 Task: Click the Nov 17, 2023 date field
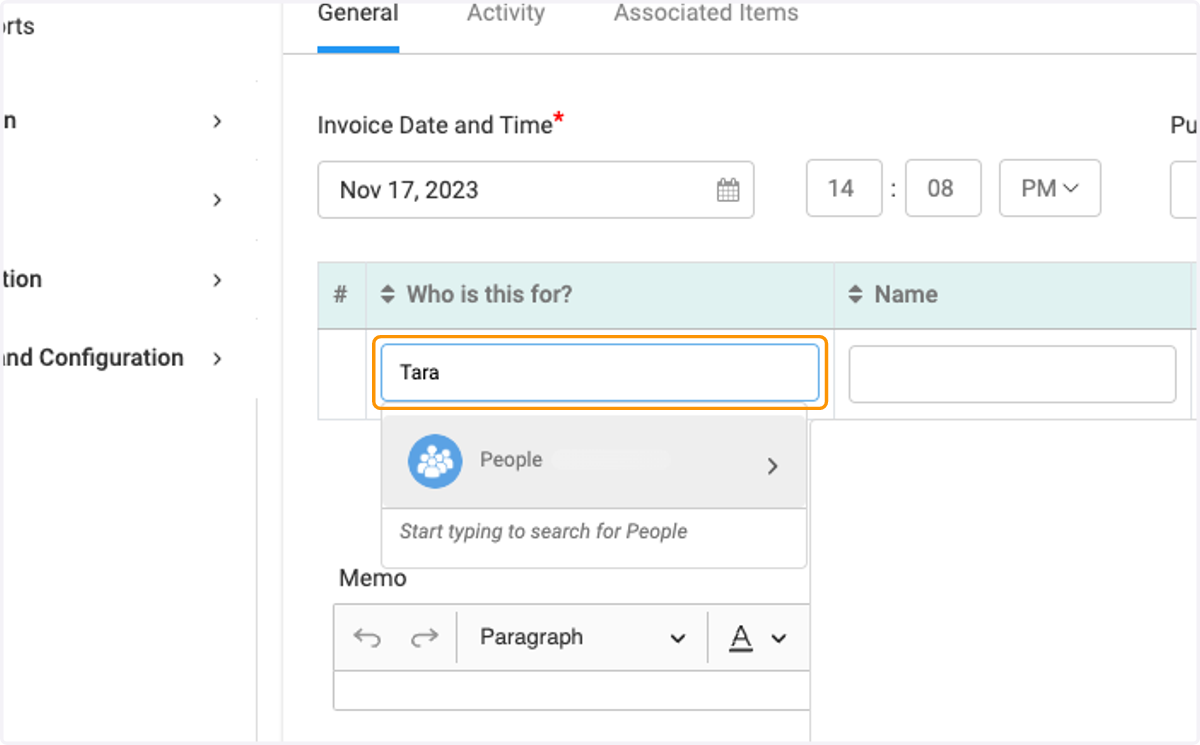(x=536, y=190)
